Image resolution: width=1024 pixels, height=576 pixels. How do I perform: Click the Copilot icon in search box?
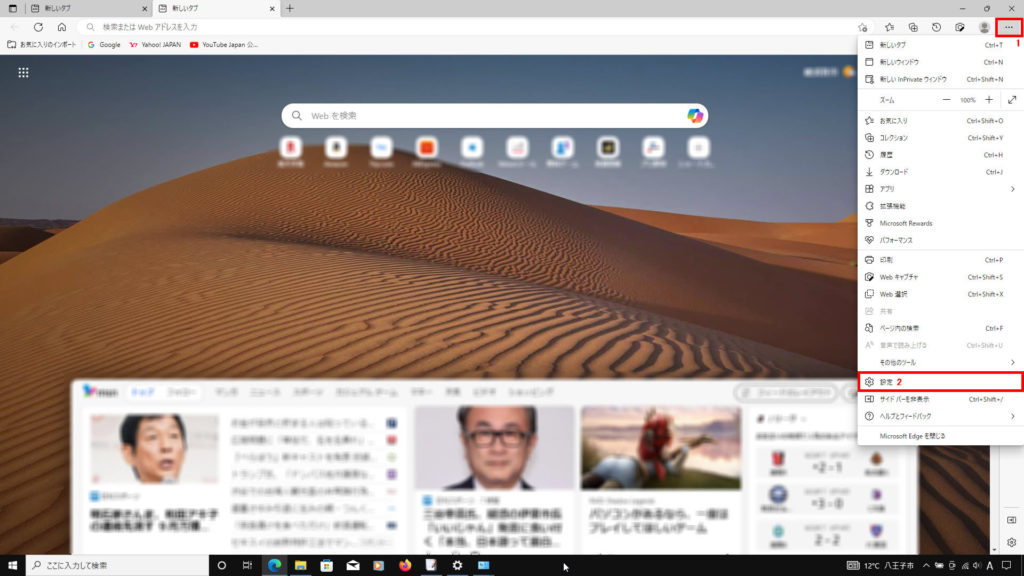click(695, 116)
